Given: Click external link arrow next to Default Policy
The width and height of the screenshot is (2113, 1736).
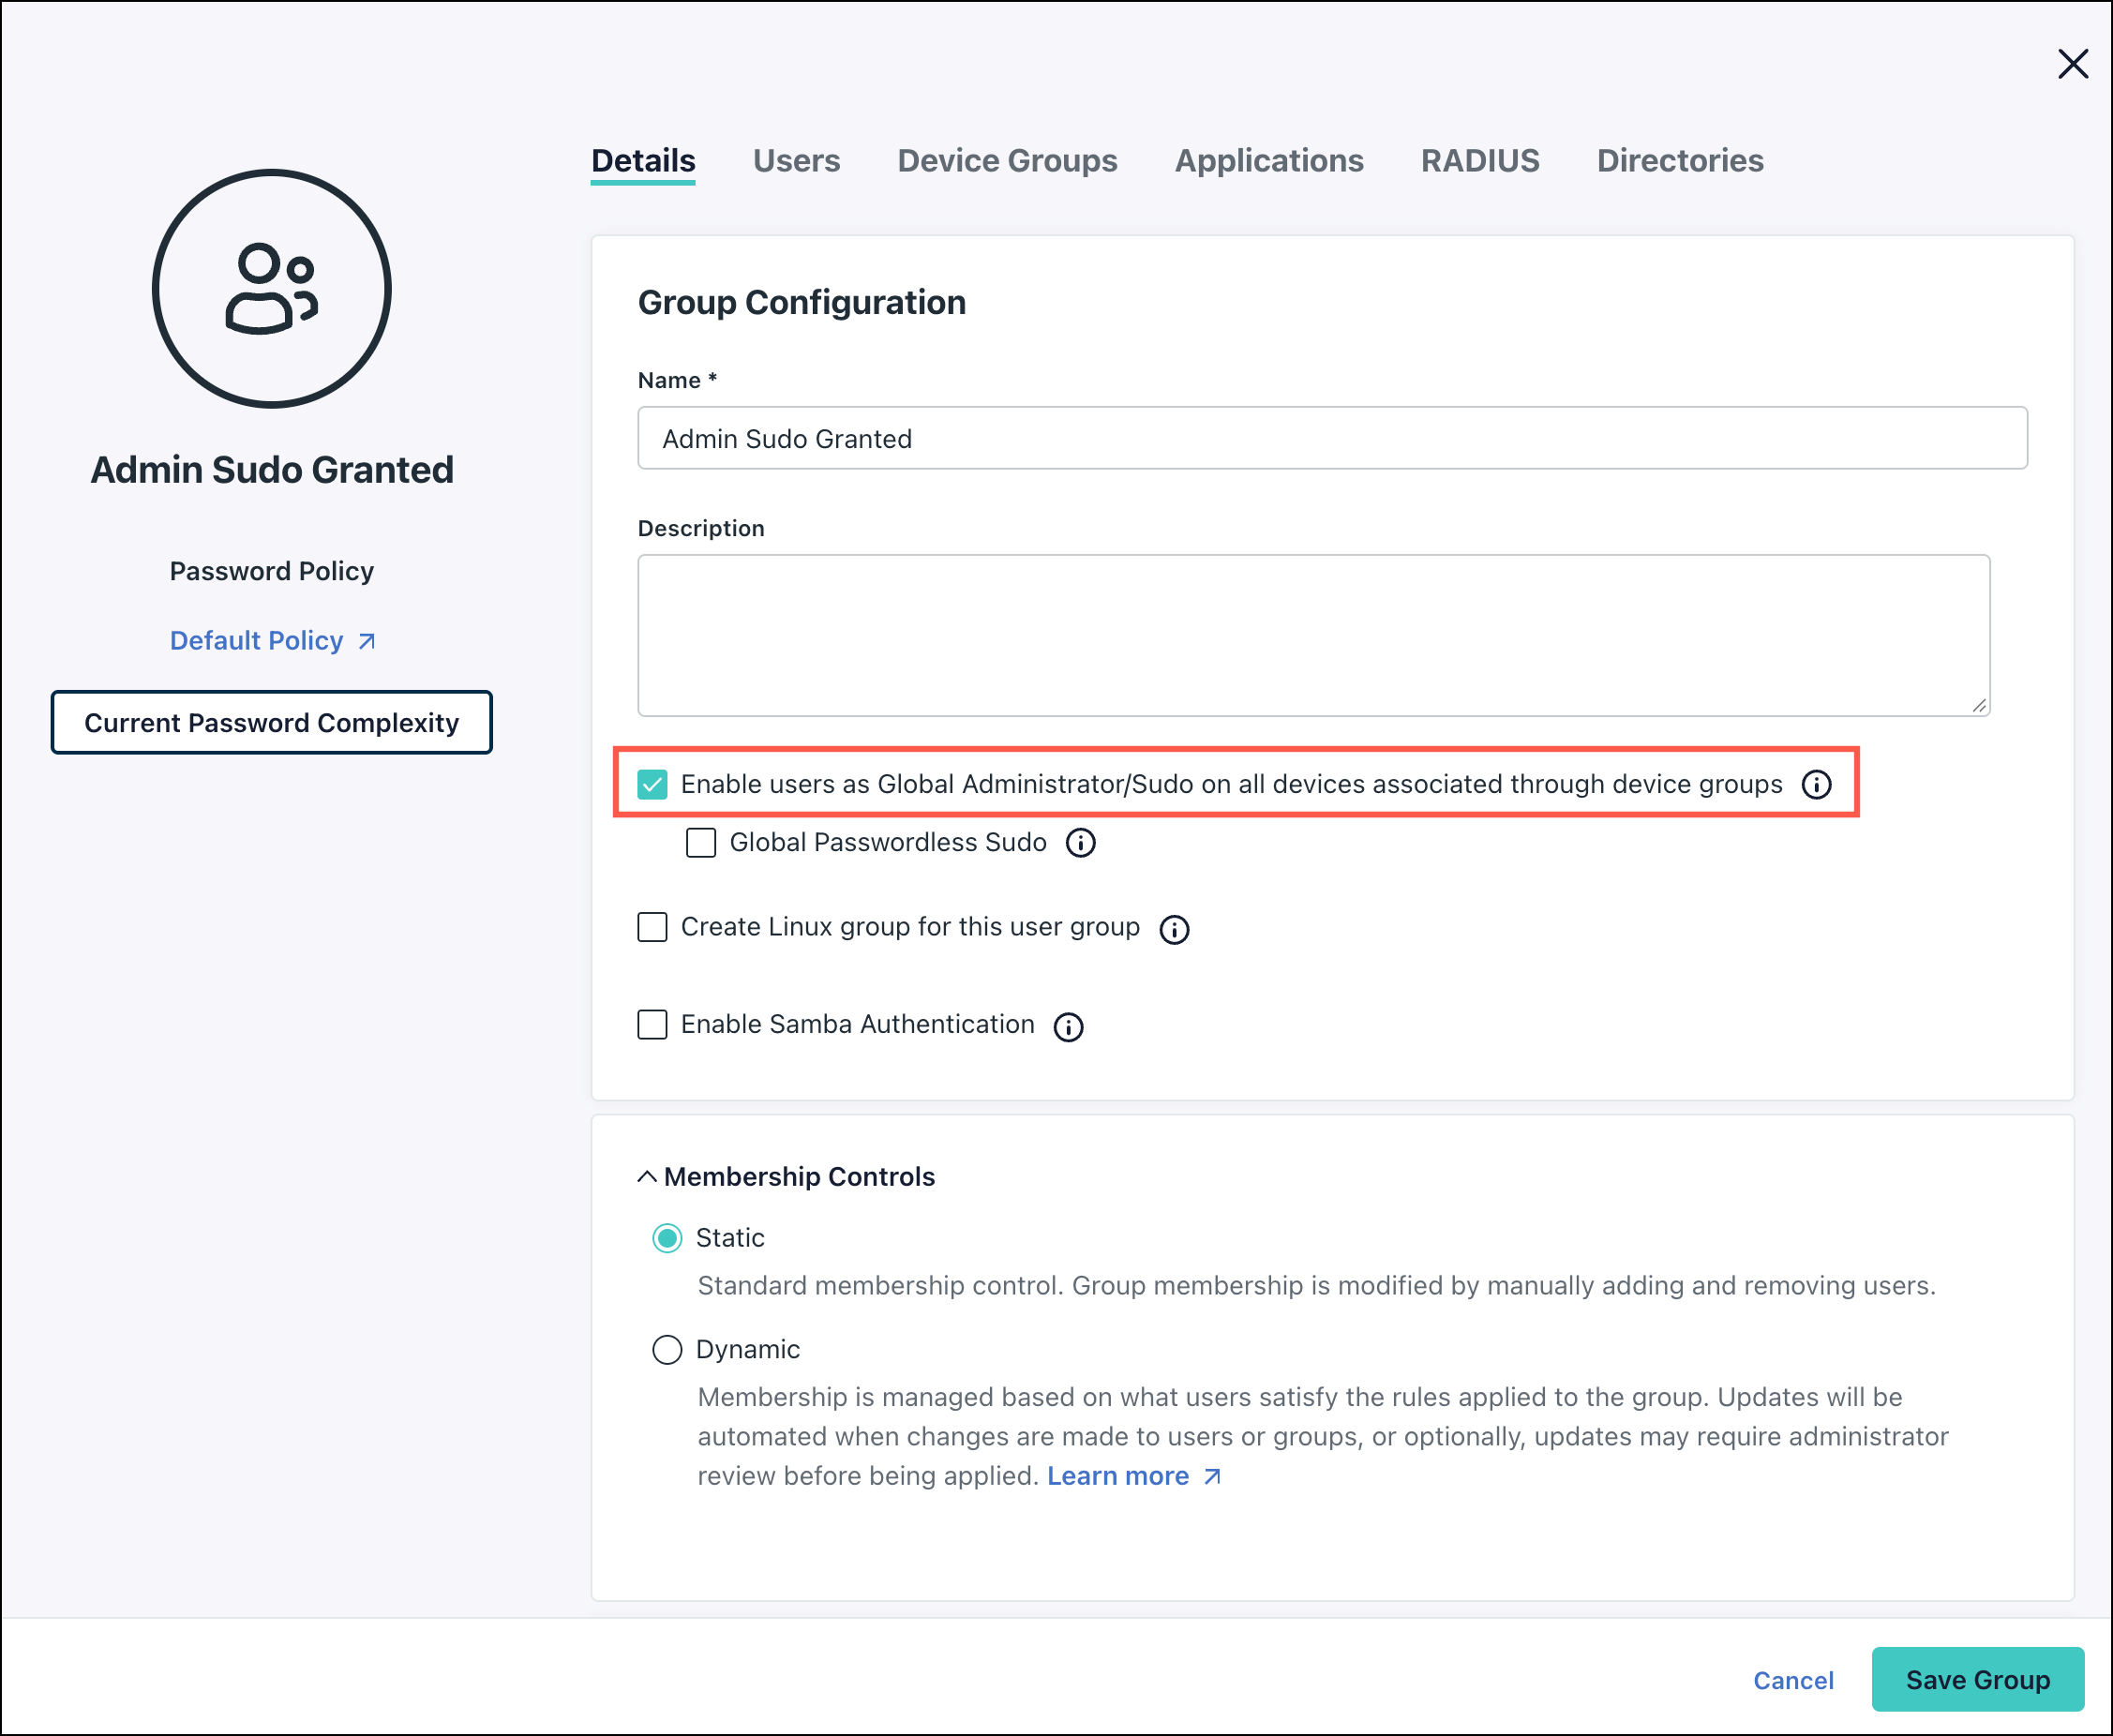Looking at the screenshot, I should [367, 641].
